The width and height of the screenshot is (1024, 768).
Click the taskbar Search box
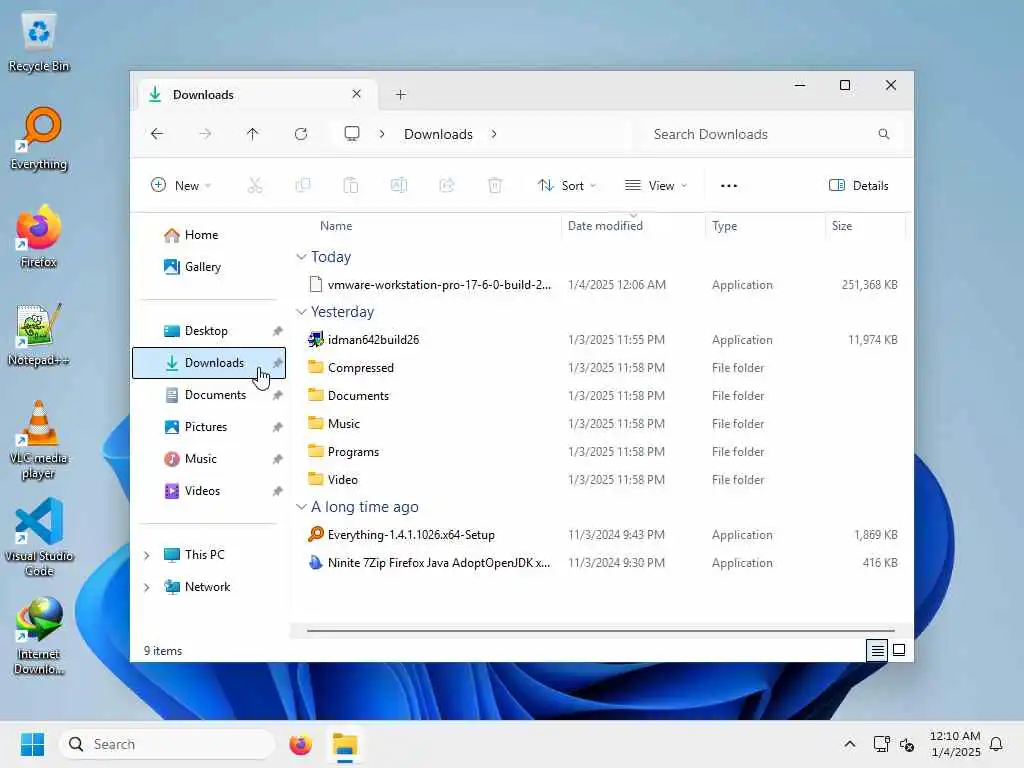coord(167,744)
